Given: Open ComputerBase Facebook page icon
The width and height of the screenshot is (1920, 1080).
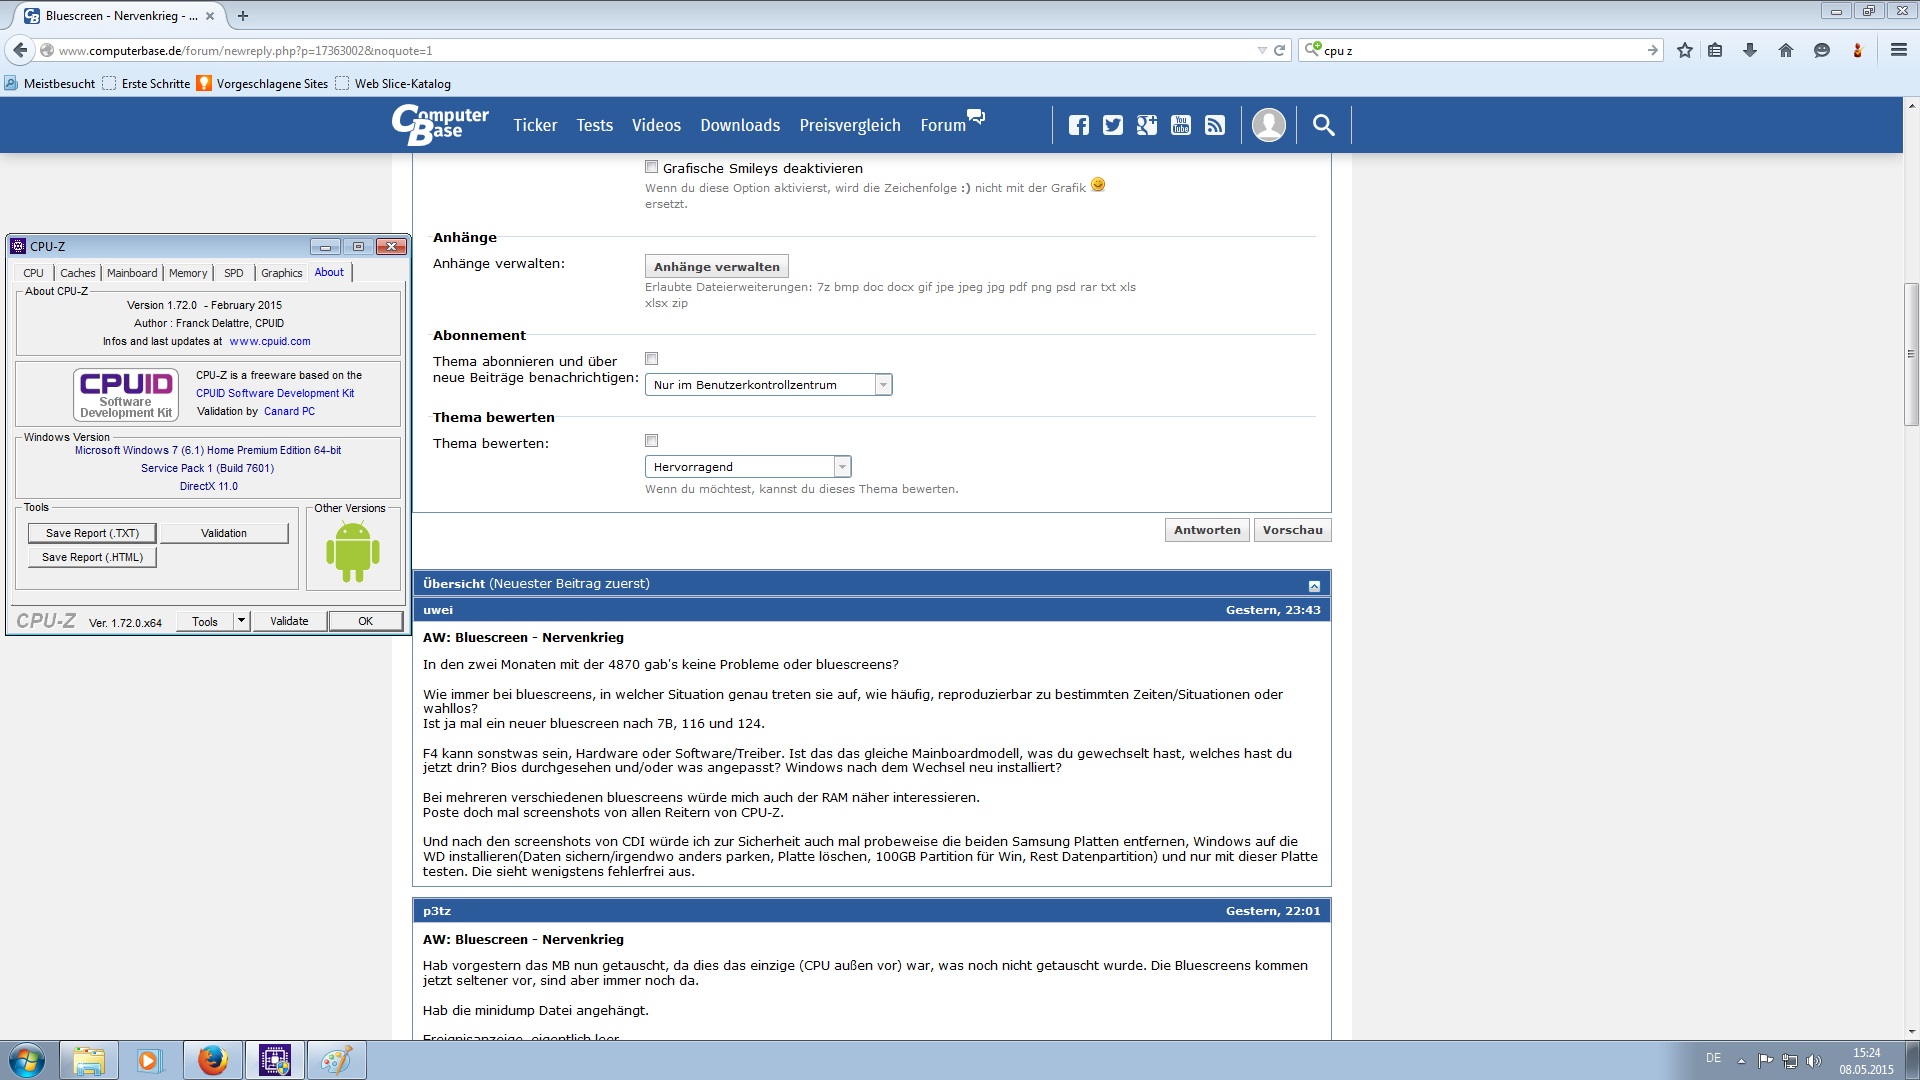Looking at the screenshot, I should pyautogui.click(x=1078, y=125).
